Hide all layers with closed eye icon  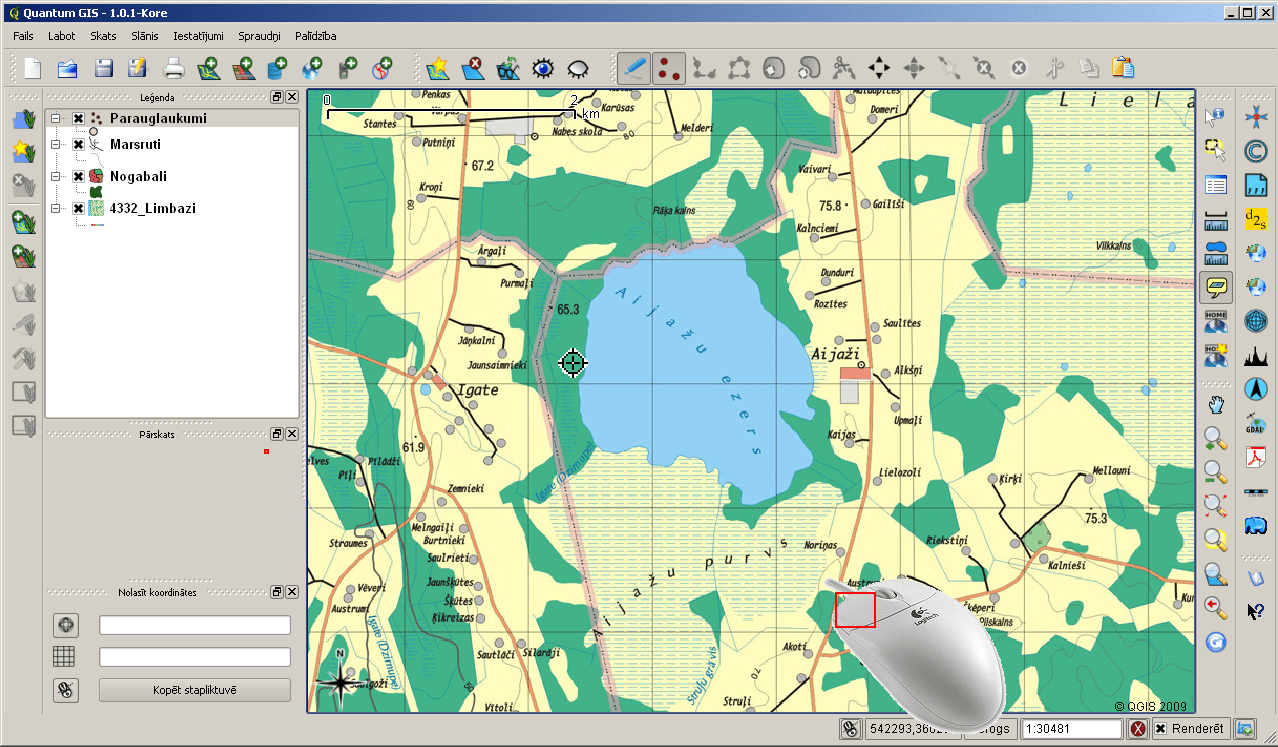[579, 68]
